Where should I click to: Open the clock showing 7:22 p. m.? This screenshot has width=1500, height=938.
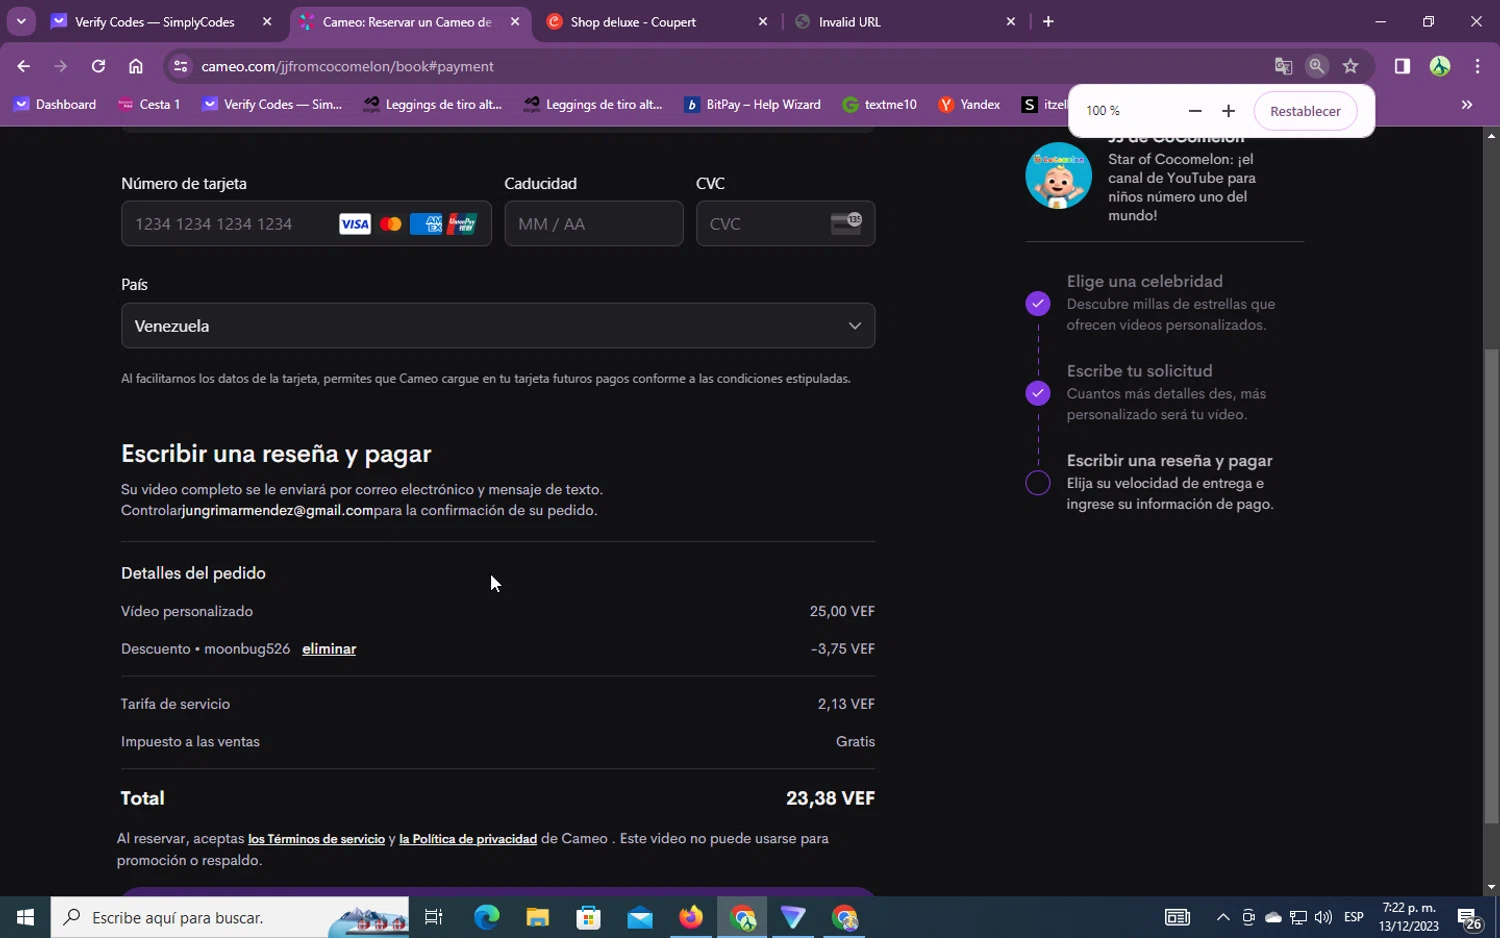point(1409,917)
